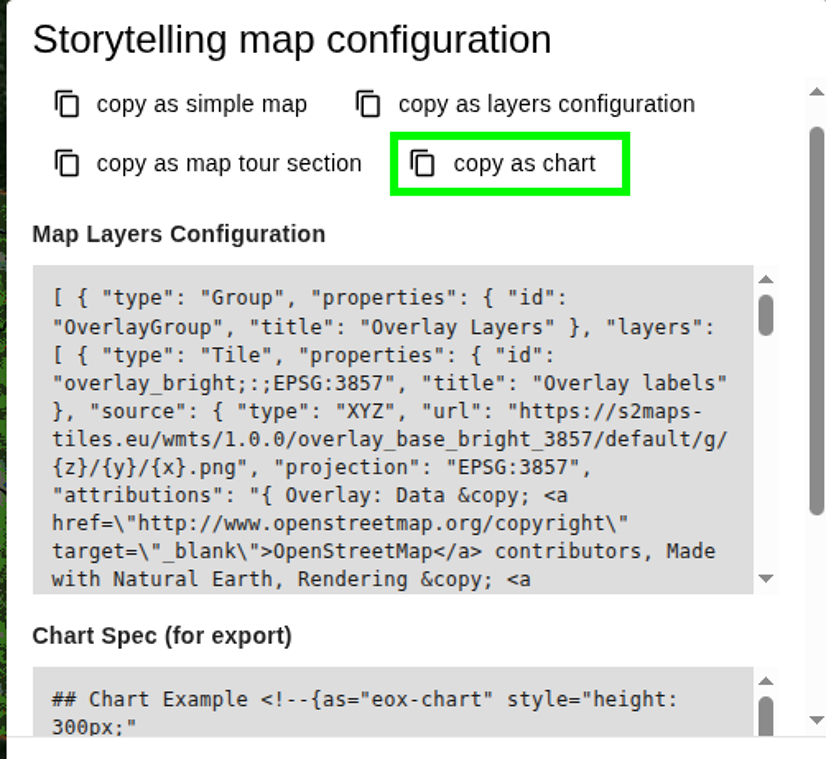Click copy icon beside "copy as layers configuration"
Viewport: 826px width, 759px height.
click(x=369, y=104)
